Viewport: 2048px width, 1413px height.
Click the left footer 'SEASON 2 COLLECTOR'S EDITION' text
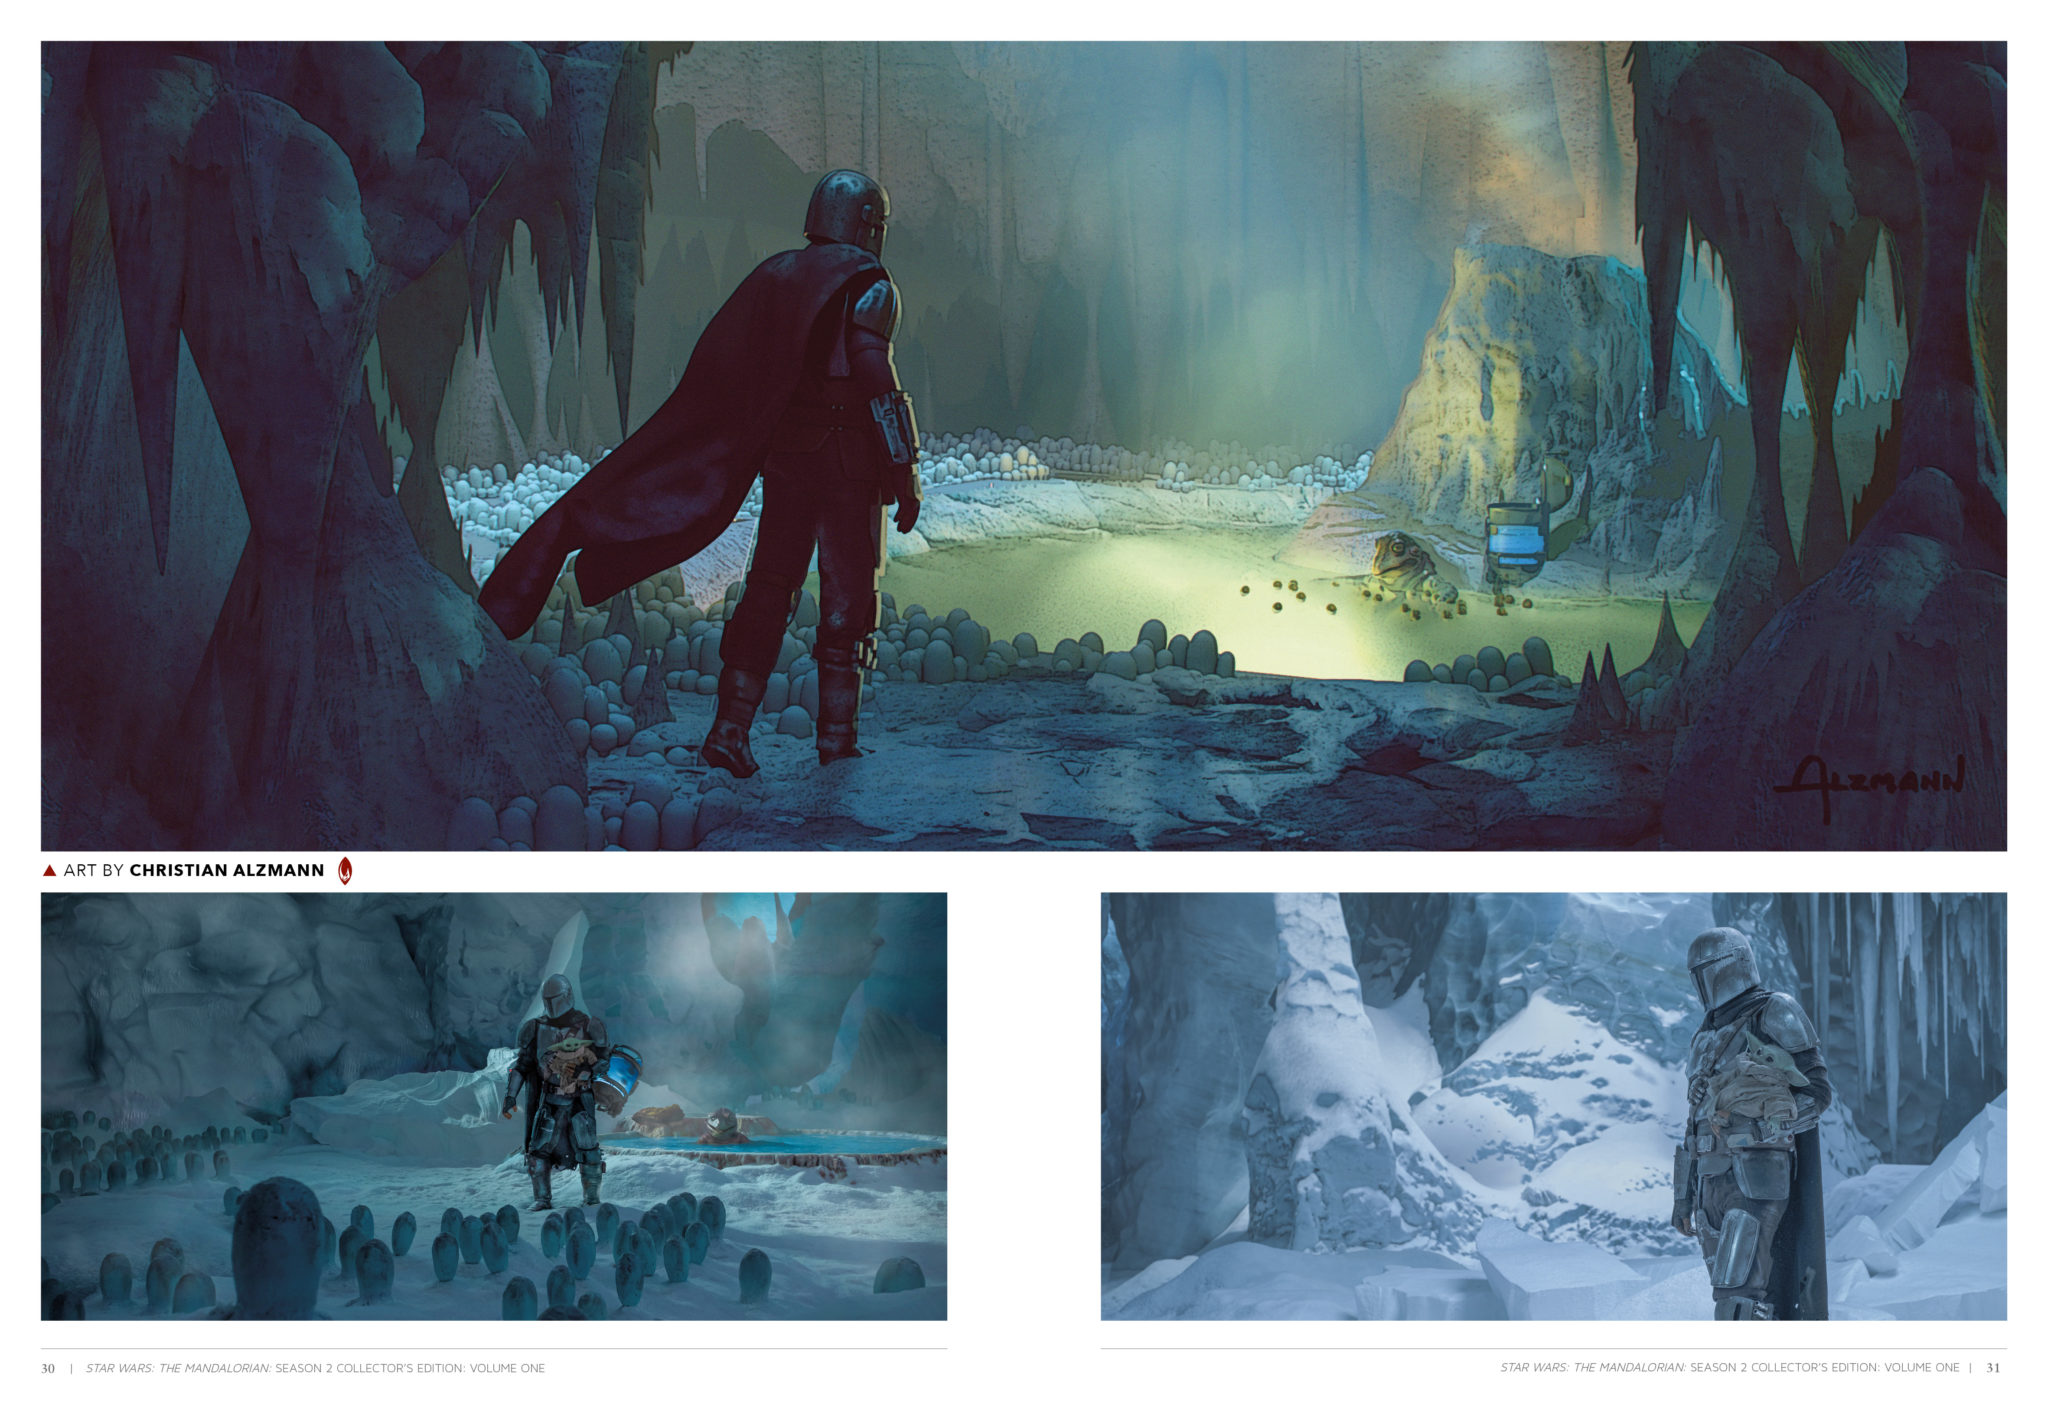[369, 1368]
